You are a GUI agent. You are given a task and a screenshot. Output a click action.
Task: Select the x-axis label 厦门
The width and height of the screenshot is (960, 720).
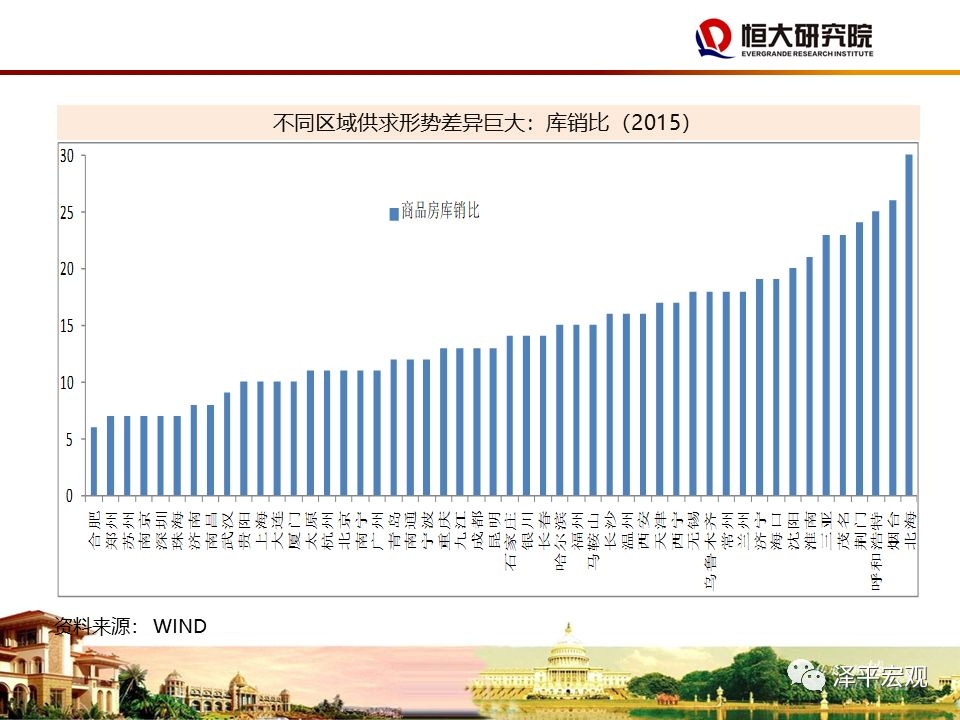click(294, 532)
